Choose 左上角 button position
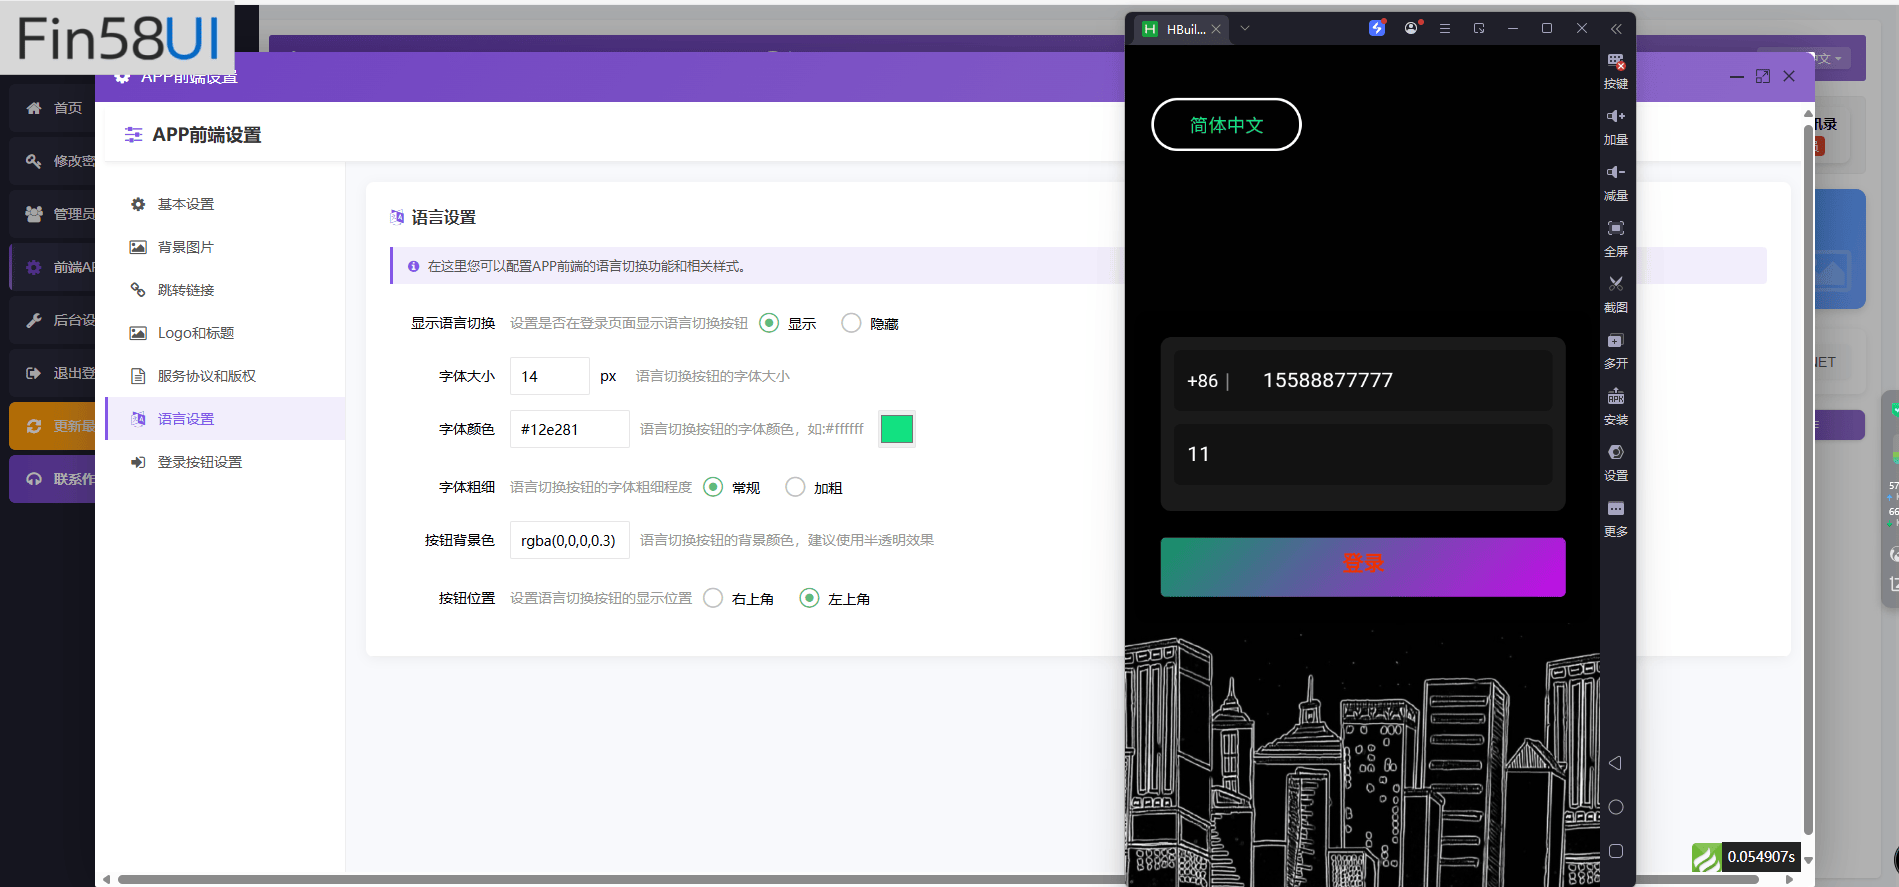 (809, 598)
